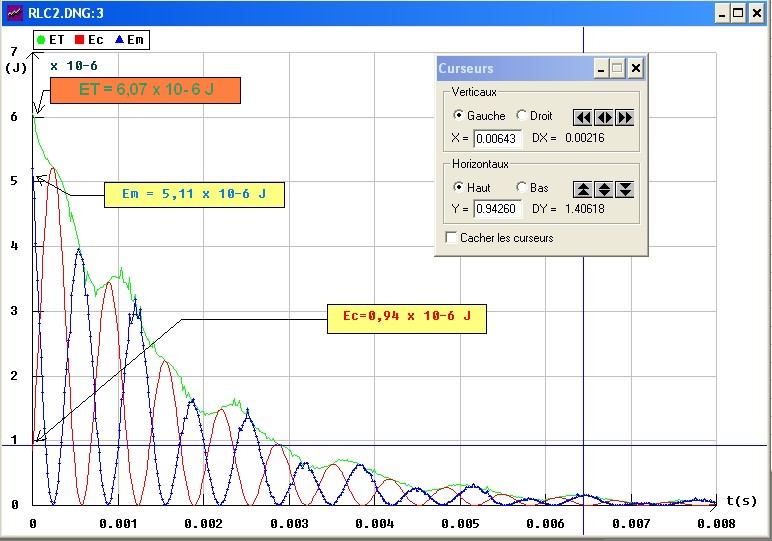Select the Gauche radio button
This screenshot has height=541, width=772.
[x=459, y=116]
